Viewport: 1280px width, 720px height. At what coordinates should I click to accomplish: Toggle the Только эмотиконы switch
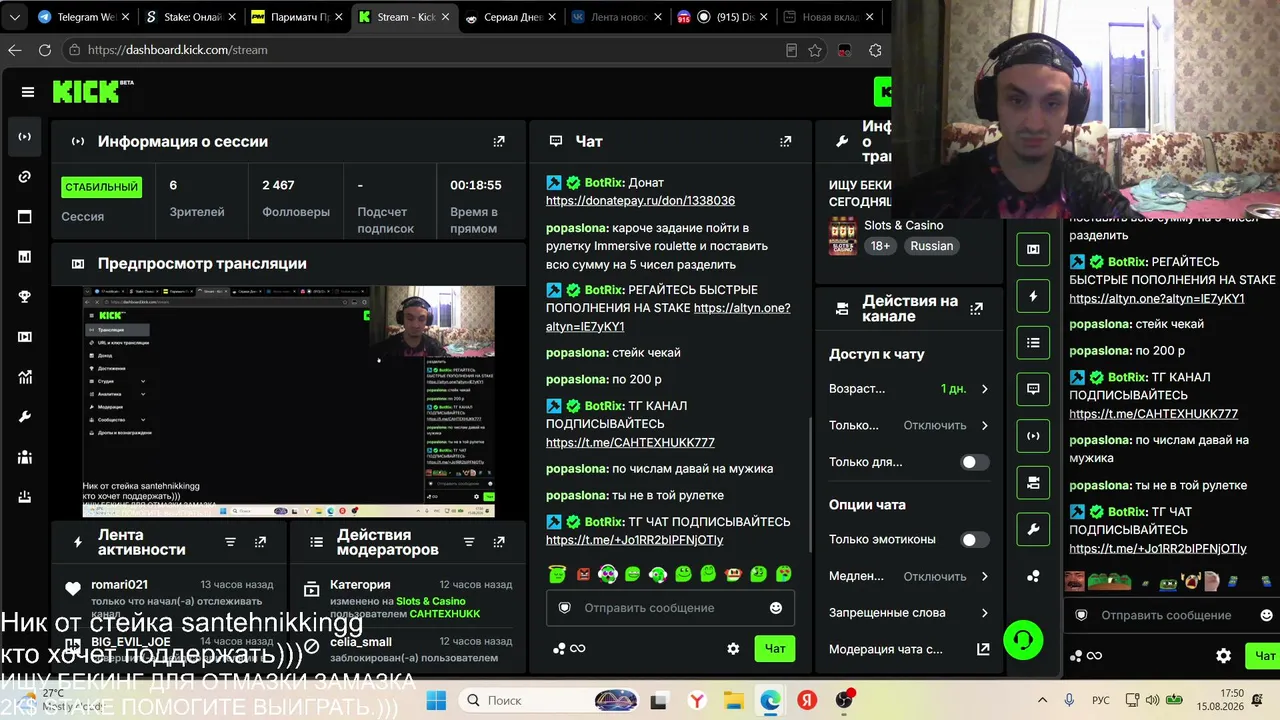(x=975, y=540)
